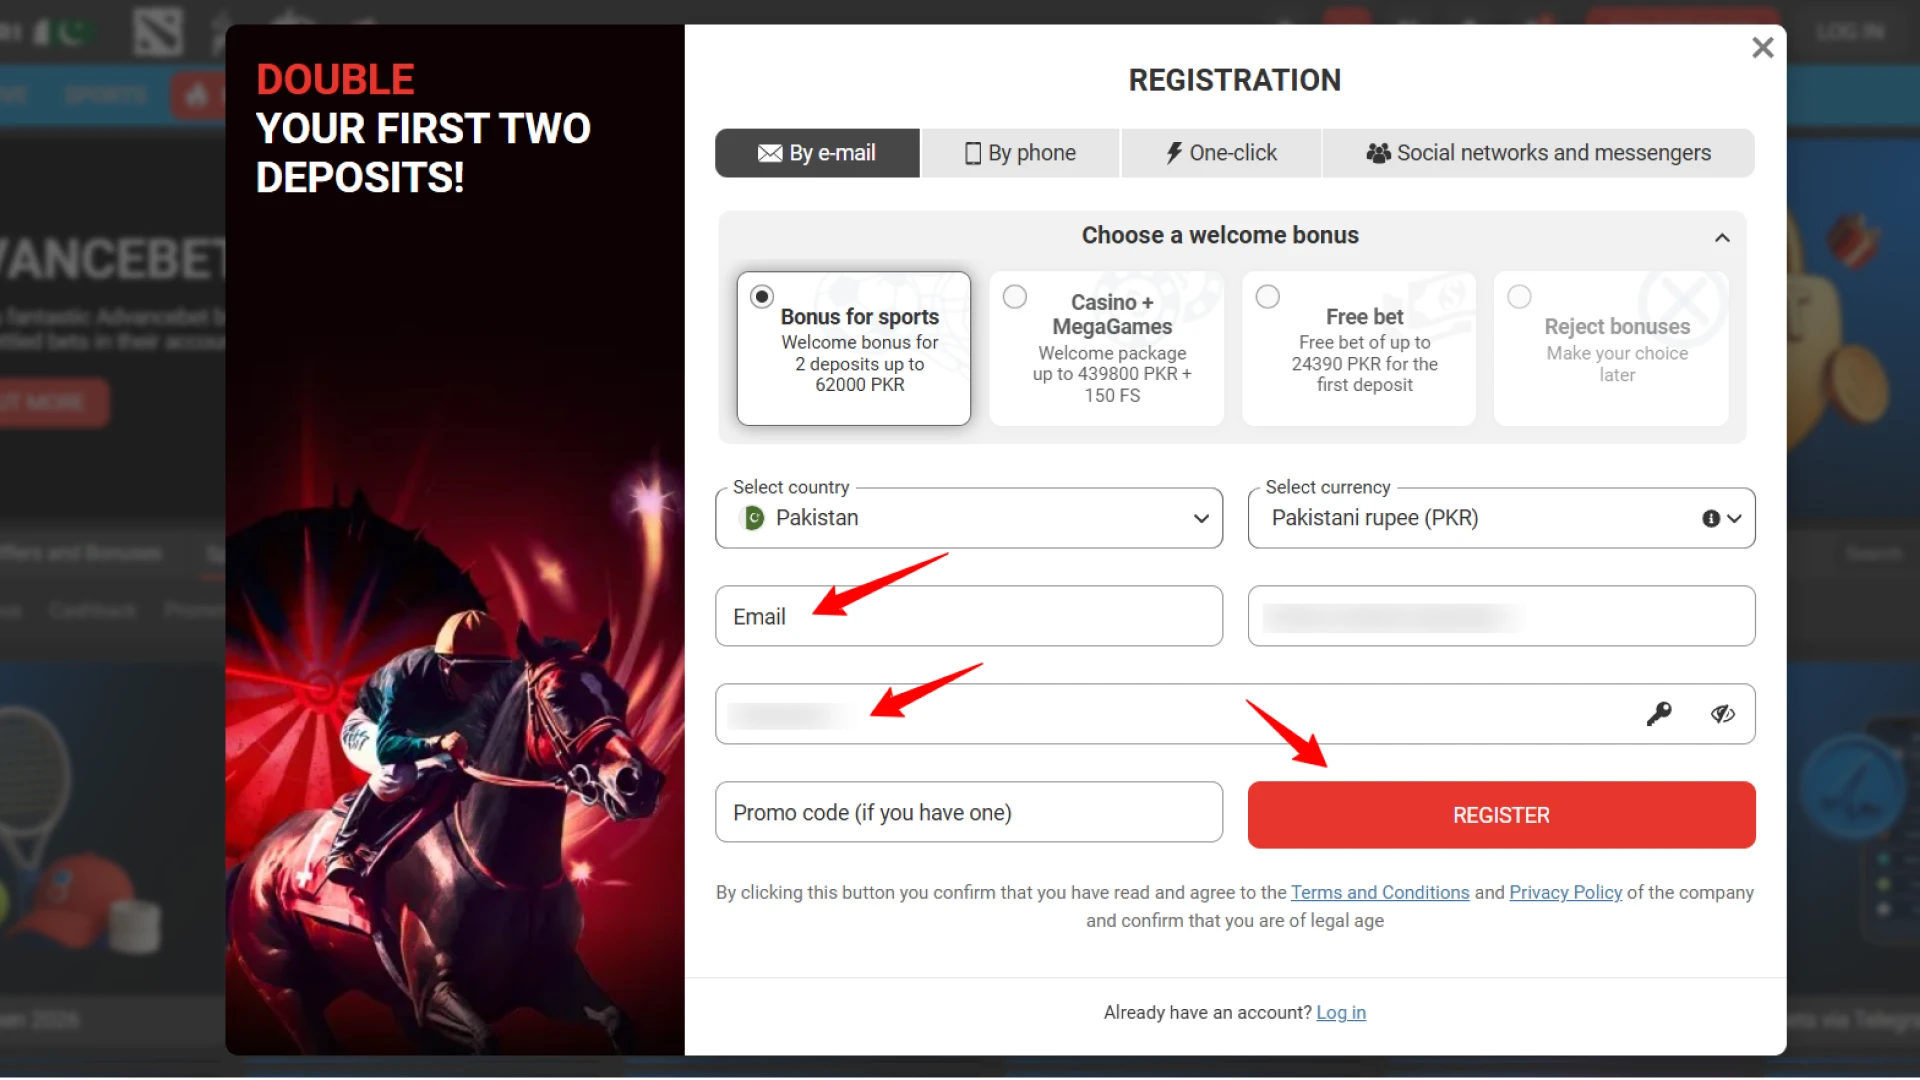The image size is (1920, 1080).
Task: Select the envelope icon on the By e-mail tab
Action: (768, 153)
